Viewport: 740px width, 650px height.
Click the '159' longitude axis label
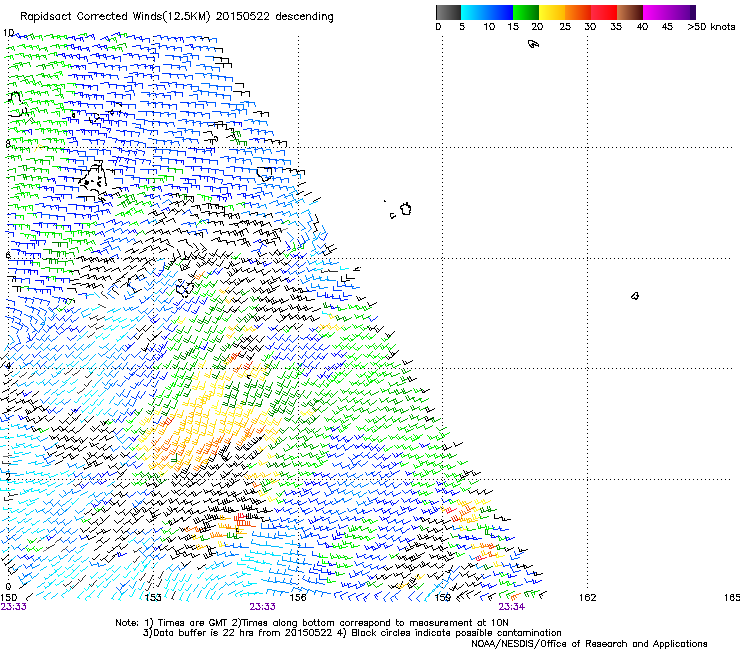[443, 598]
